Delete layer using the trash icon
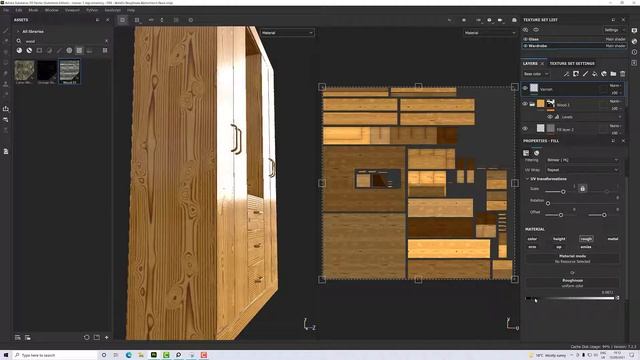 click(622, 74)
